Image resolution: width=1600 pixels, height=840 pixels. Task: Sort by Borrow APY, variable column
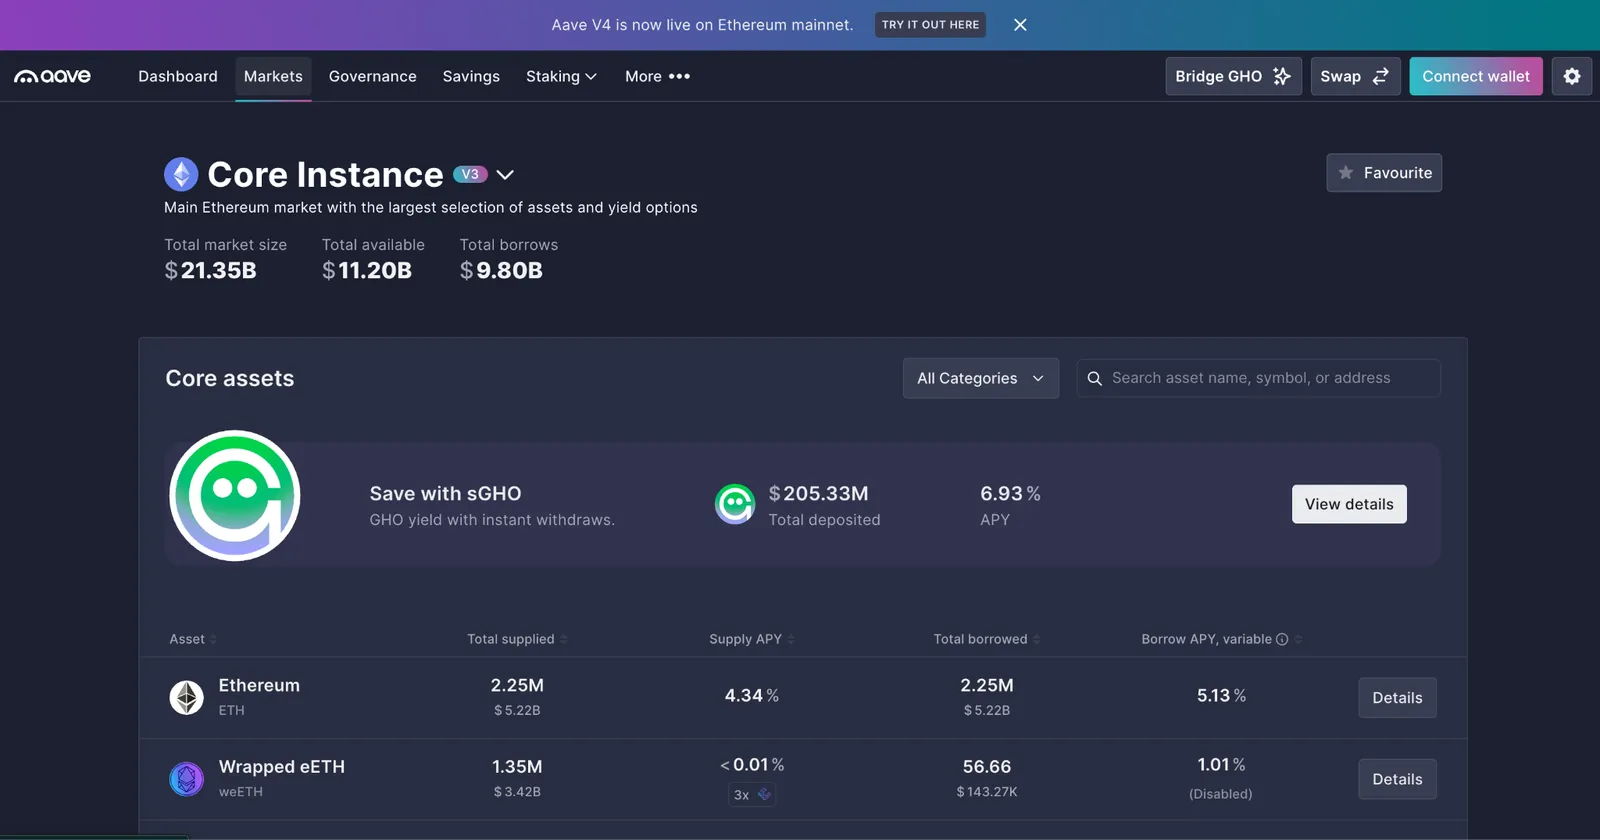1222,639
